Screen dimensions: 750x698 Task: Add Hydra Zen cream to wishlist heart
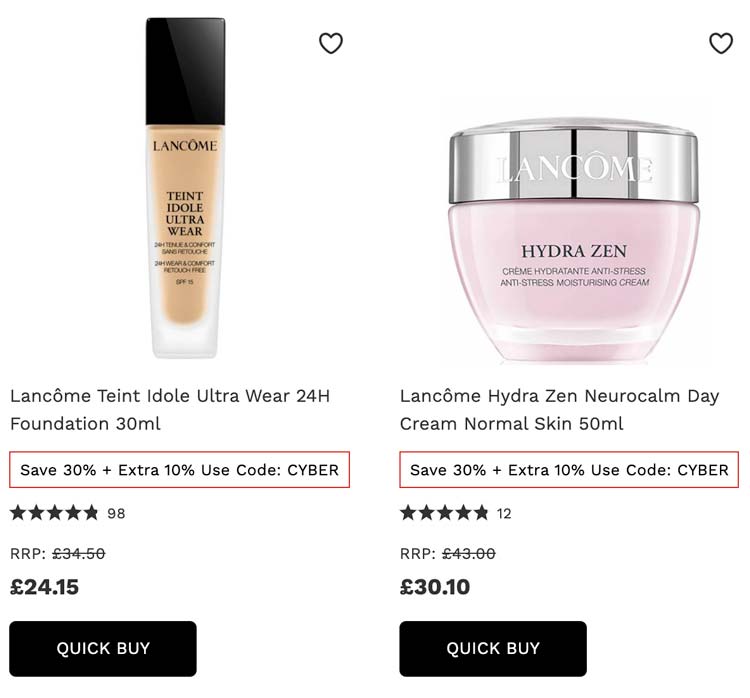pos(721,43)
